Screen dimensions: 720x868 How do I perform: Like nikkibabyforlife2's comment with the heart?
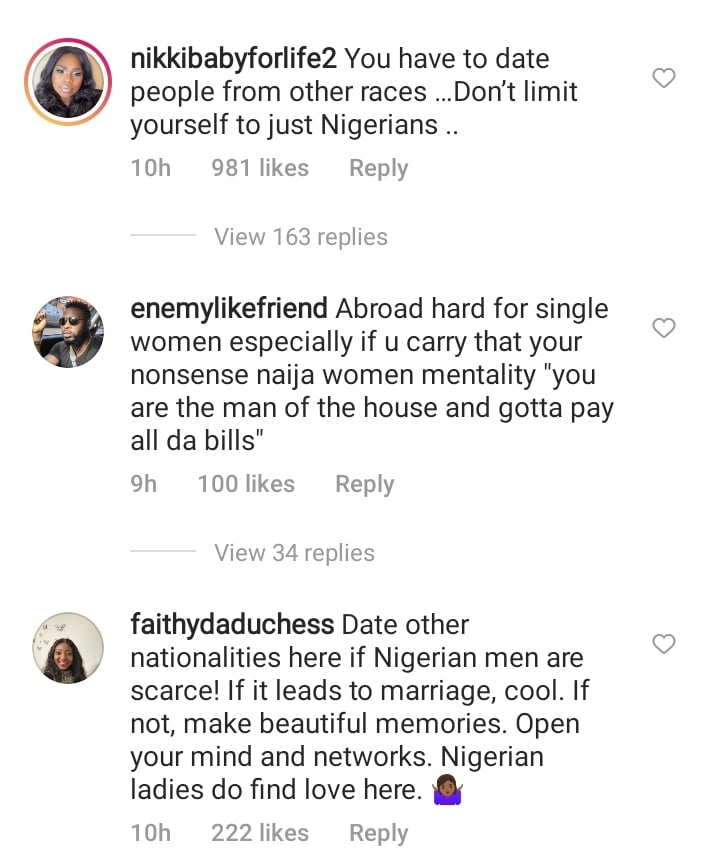coord(664,78)
